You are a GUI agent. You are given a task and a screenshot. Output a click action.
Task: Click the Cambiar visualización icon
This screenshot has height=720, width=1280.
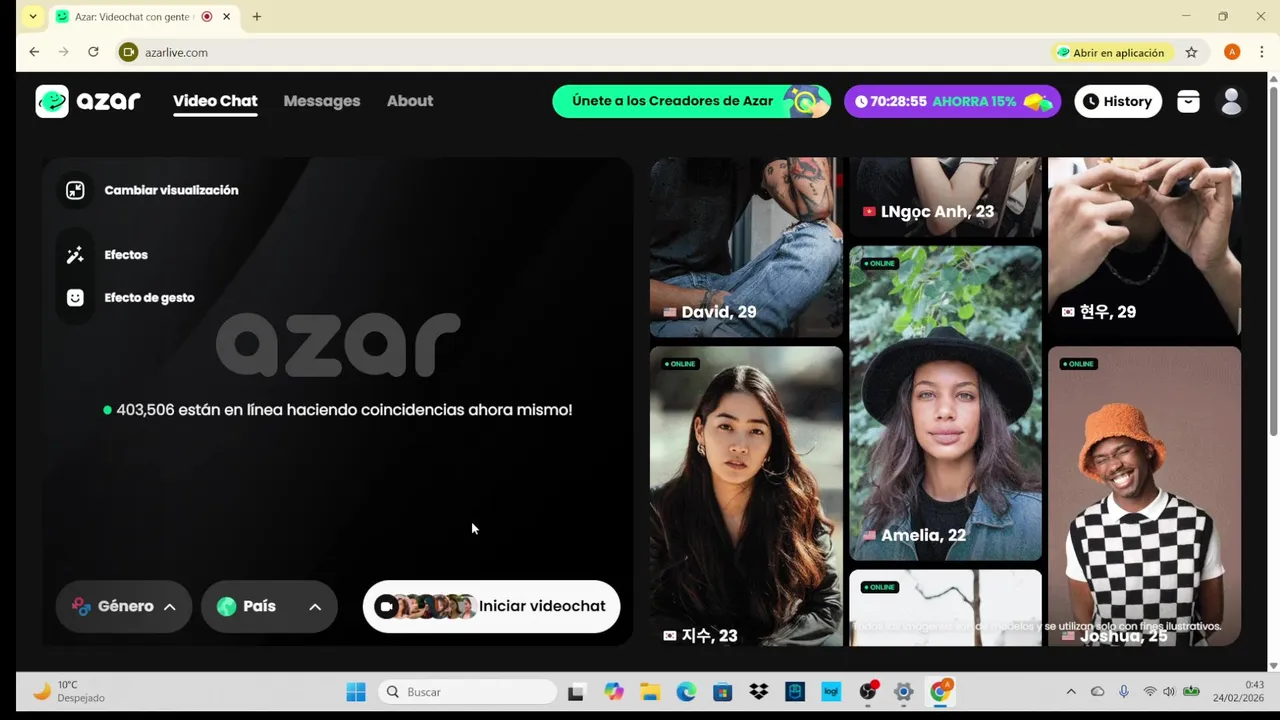click(75, 190)
